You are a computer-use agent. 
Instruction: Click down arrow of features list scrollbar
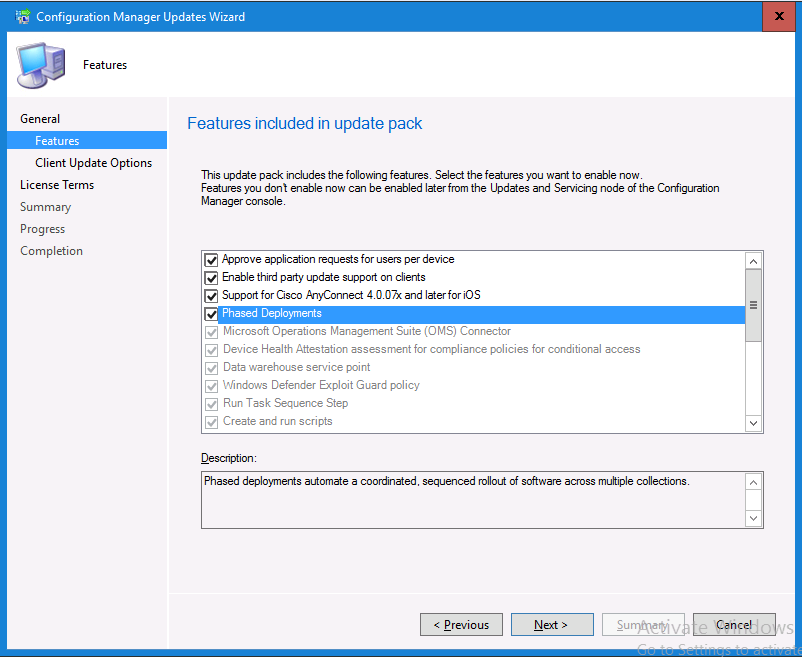pos(753,423)
